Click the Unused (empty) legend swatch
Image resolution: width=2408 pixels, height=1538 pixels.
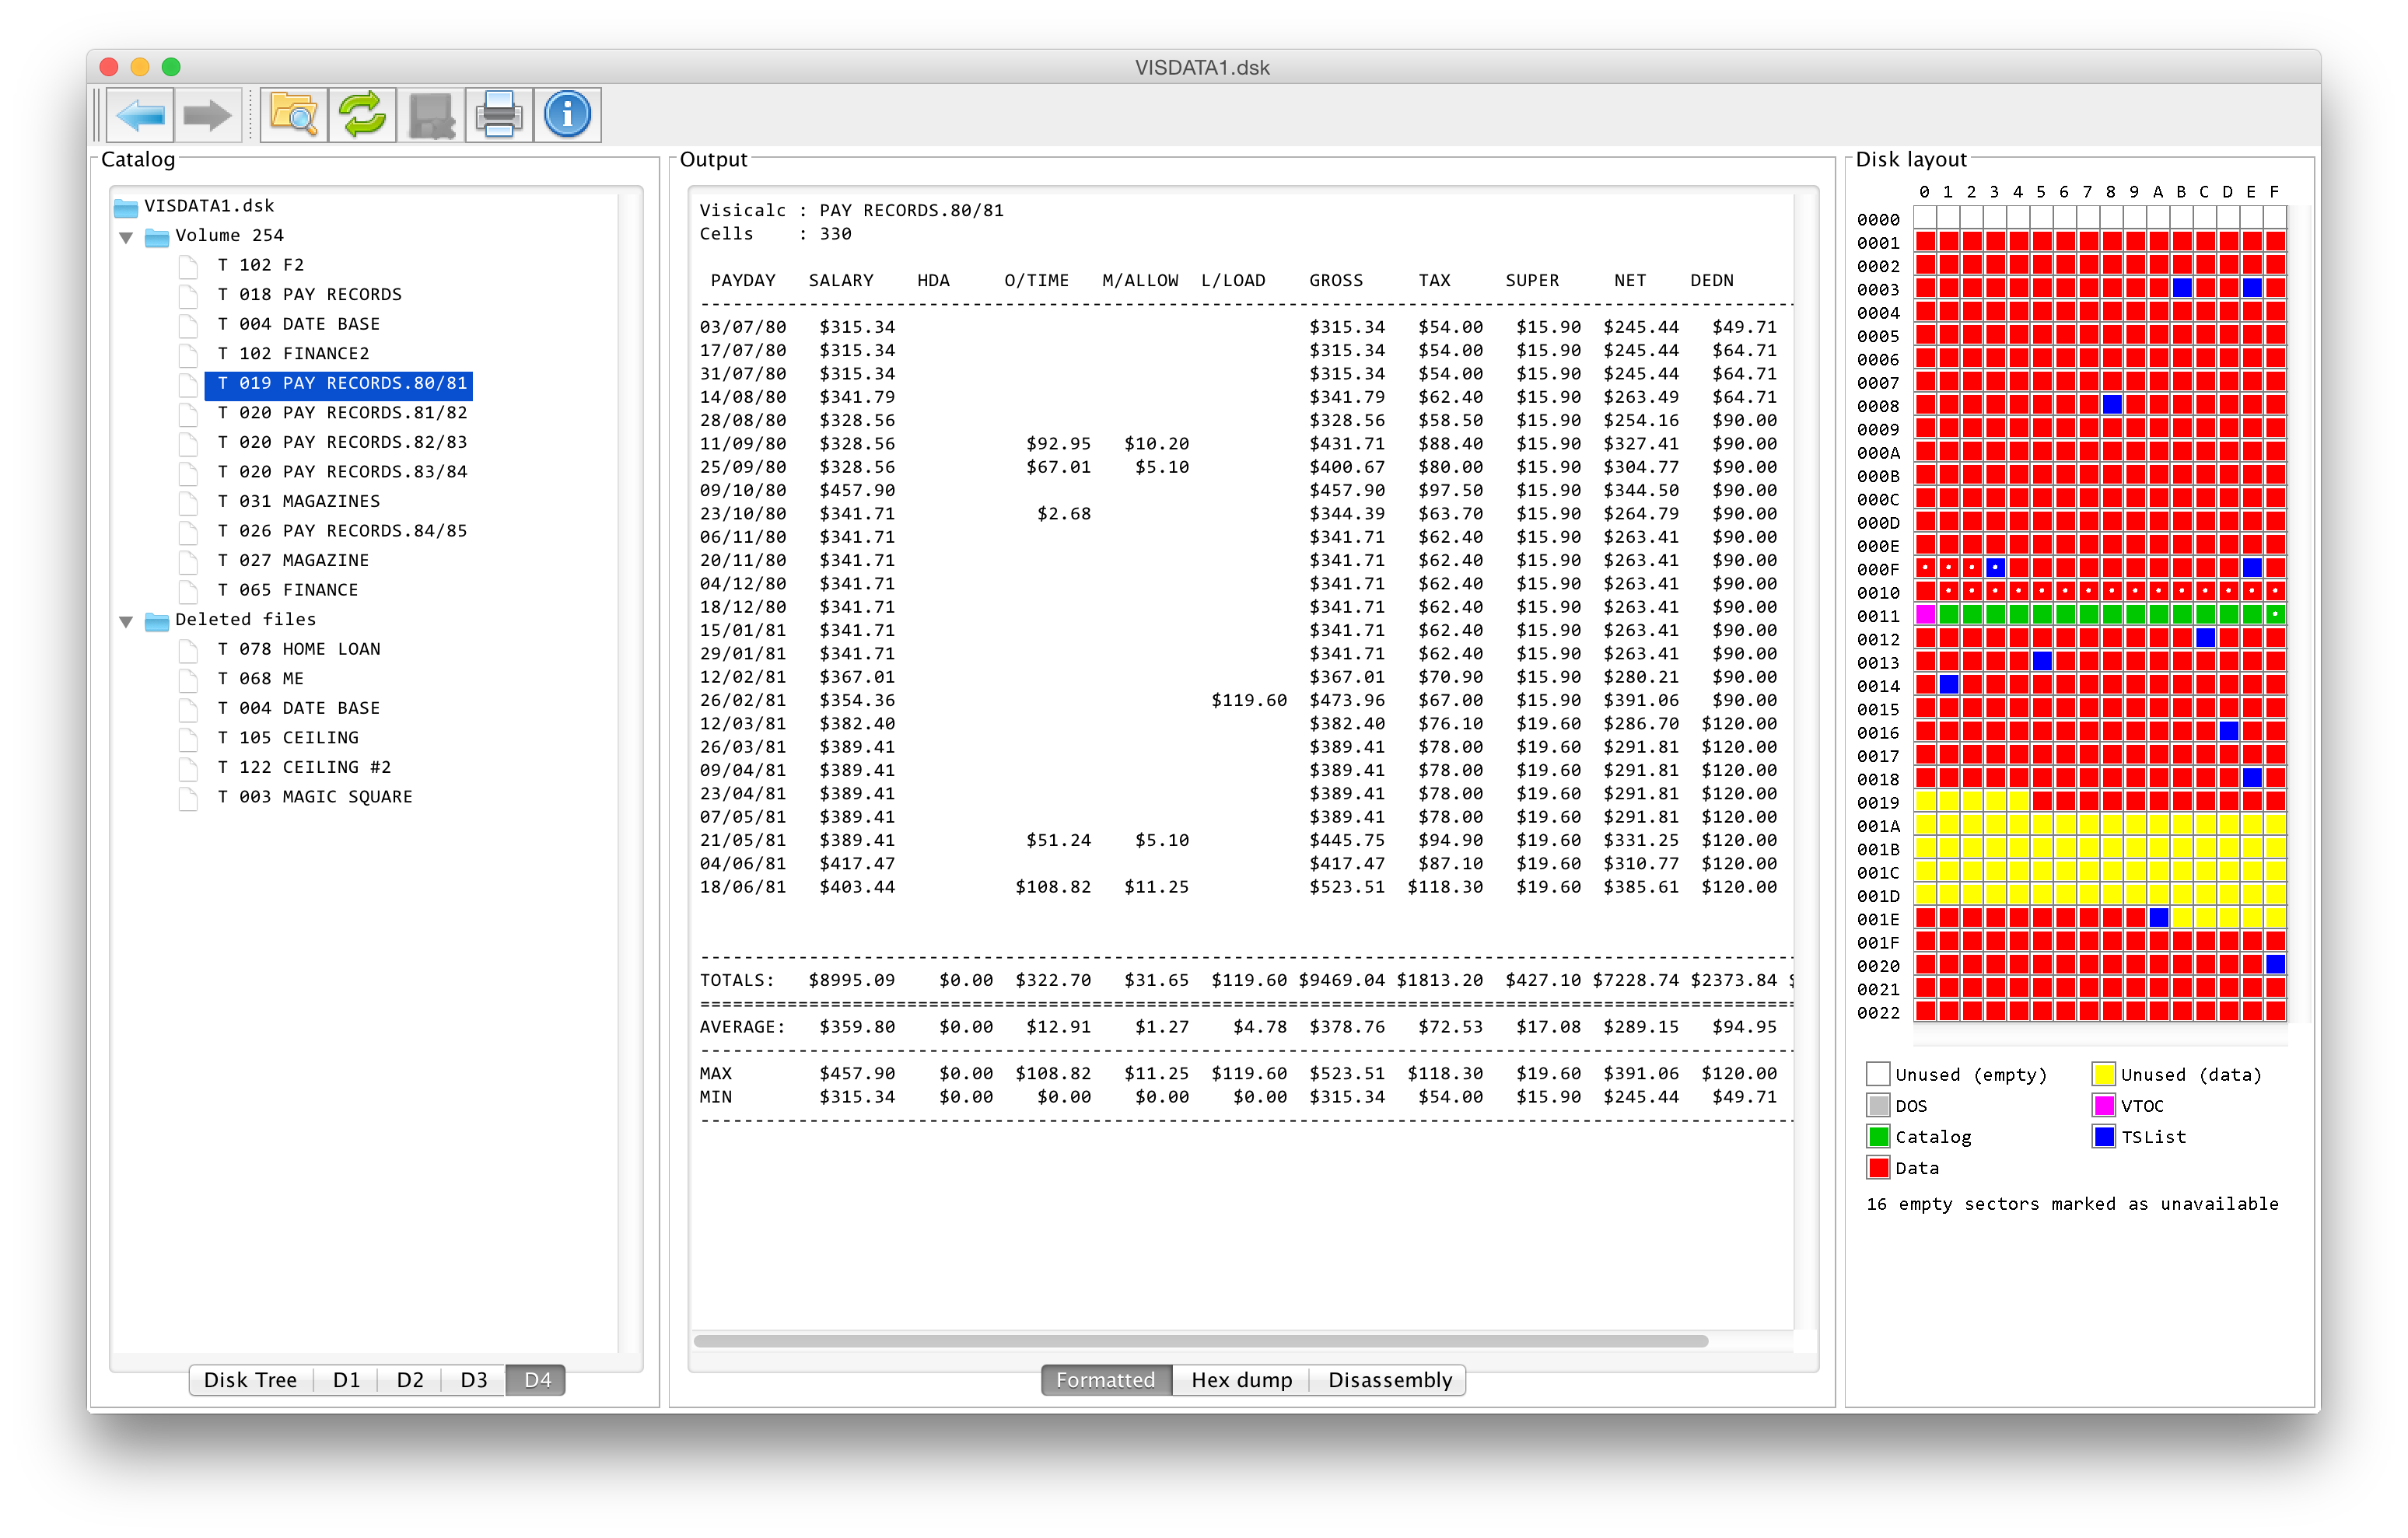pos(1877,1074)
